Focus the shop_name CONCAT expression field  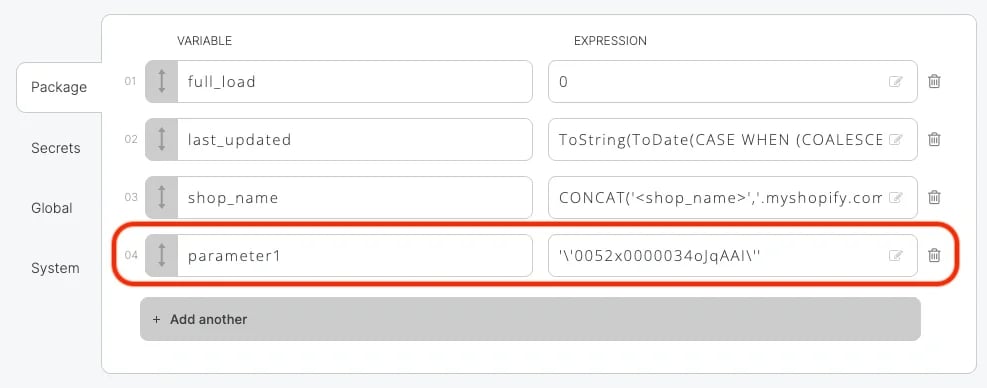tap(733, 197)
